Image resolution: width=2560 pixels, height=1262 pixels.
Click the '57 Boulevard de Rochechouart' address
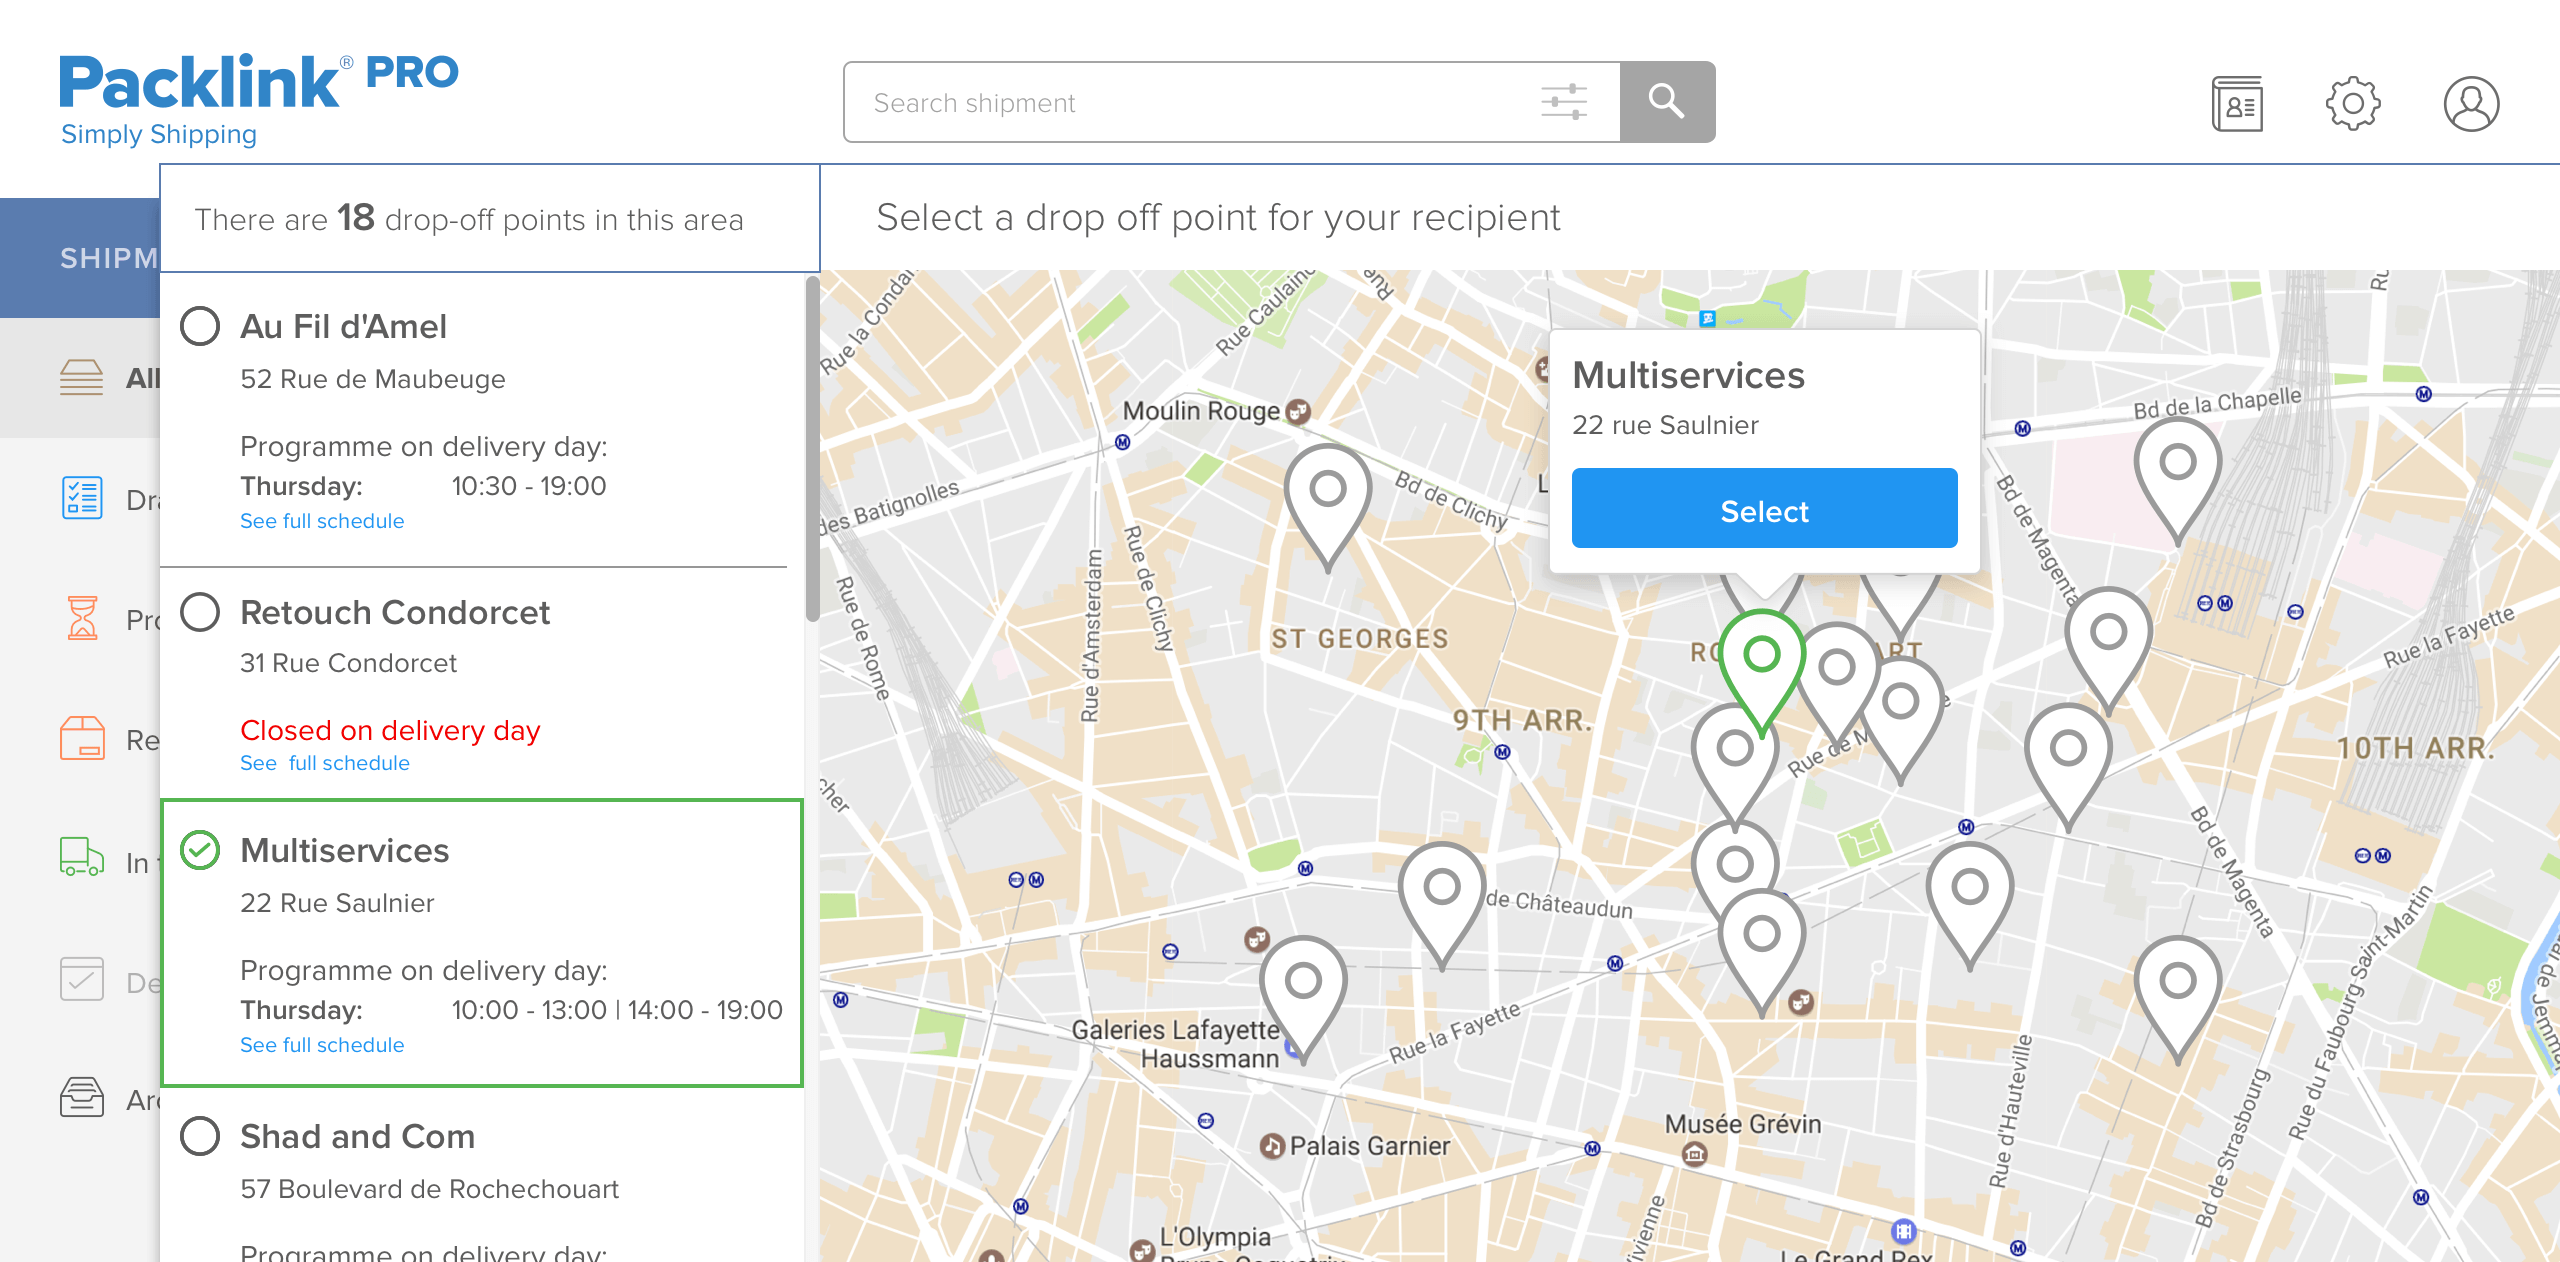429,1189
